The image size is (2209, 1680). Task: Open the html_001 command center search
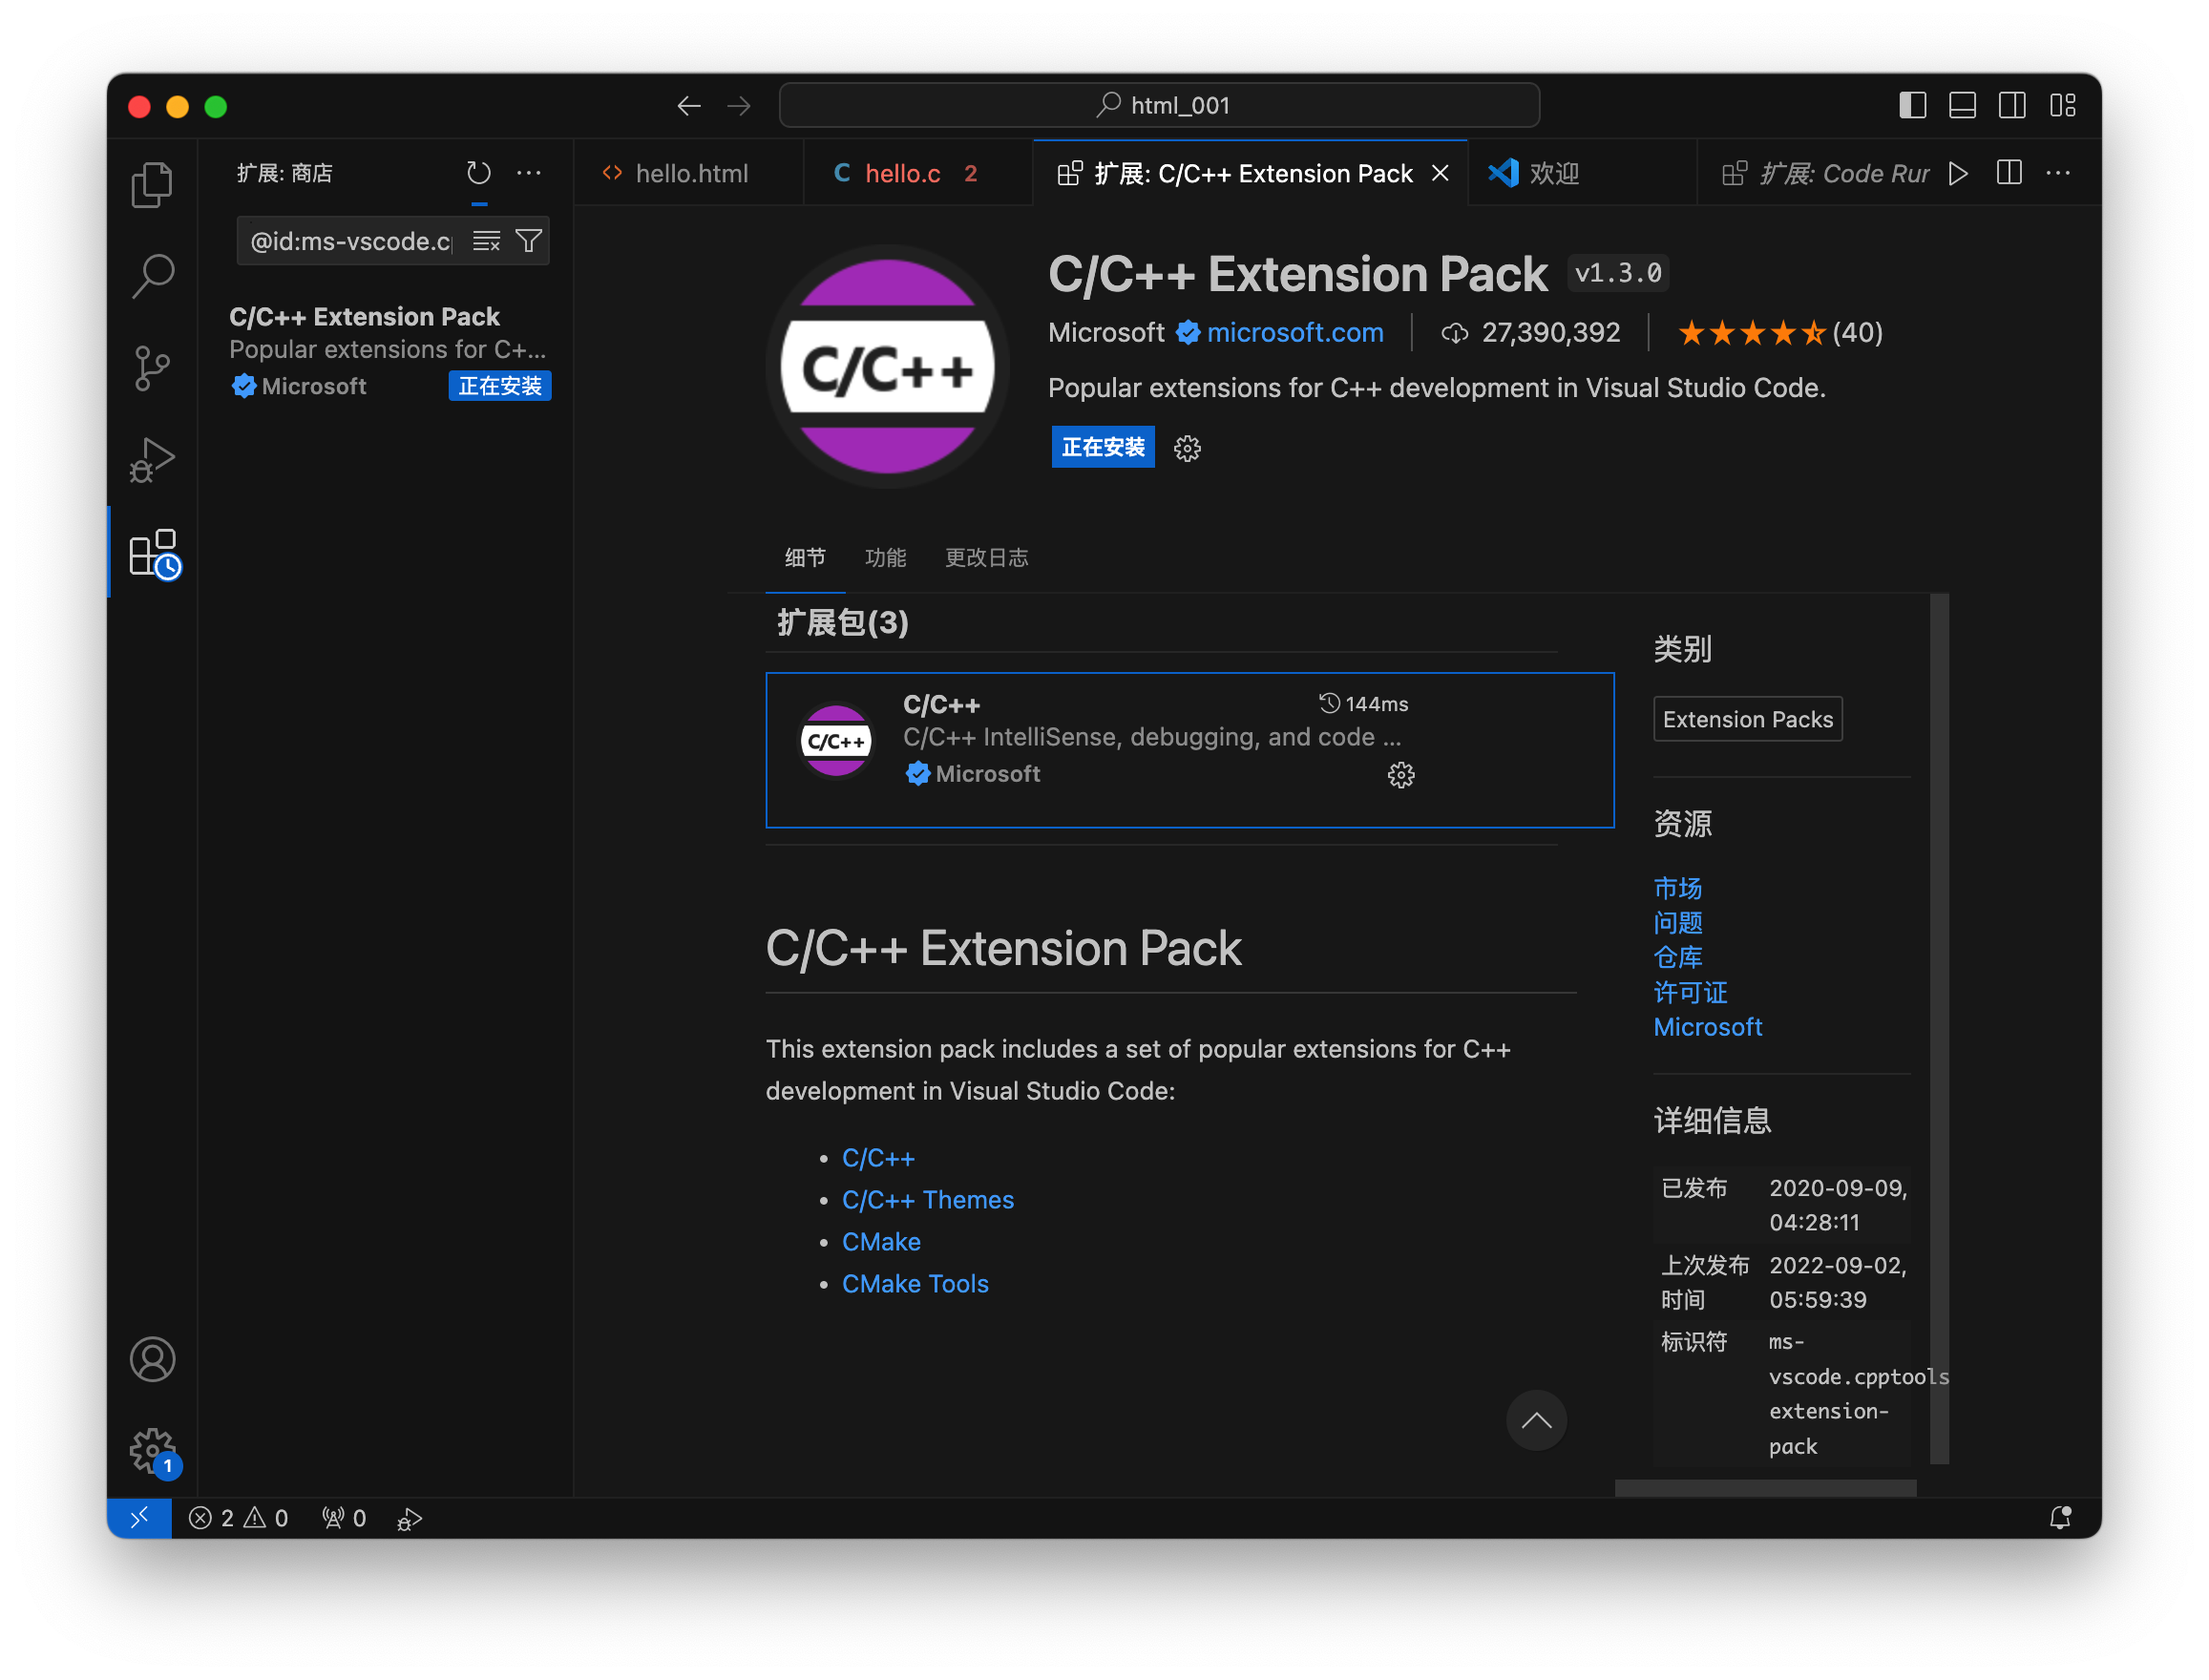click(x=1158, y=105)
